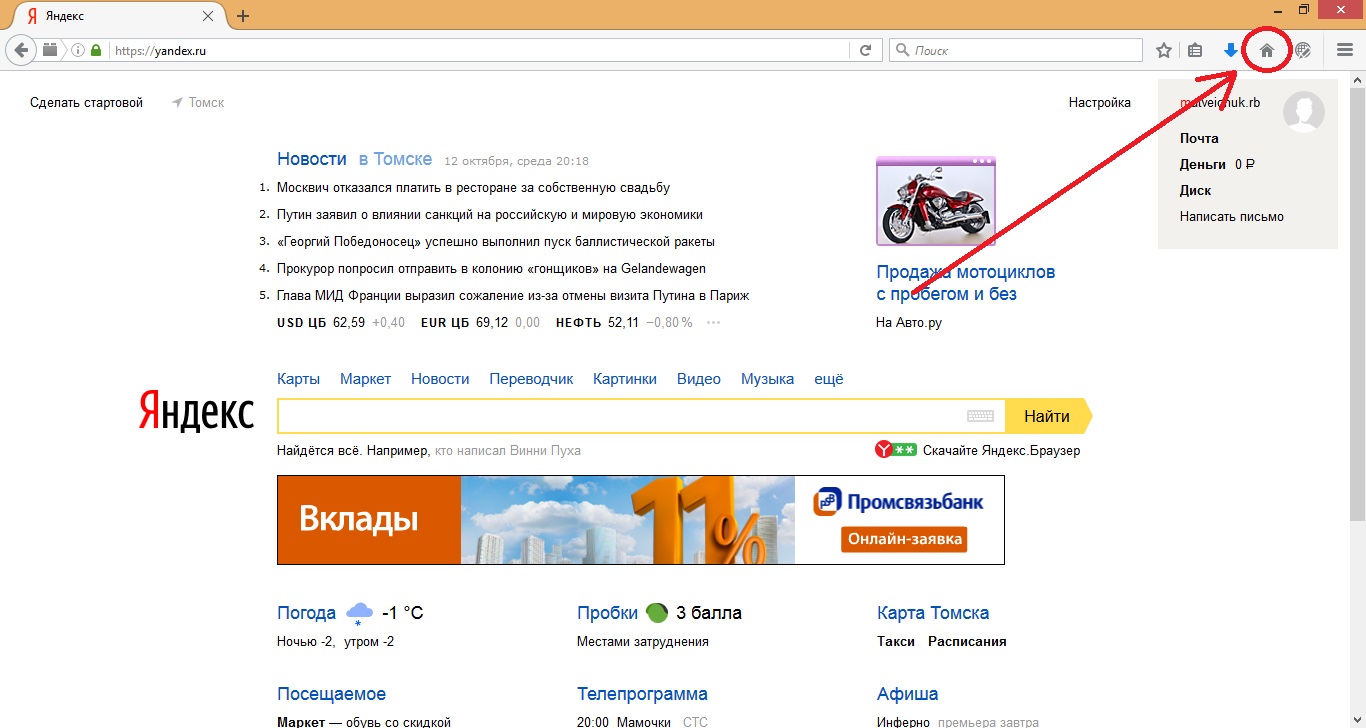Open the Firefox hamburger menu
This screenshot has height=728, width=1366.
pyautogui.click(x=1345, y=50)
